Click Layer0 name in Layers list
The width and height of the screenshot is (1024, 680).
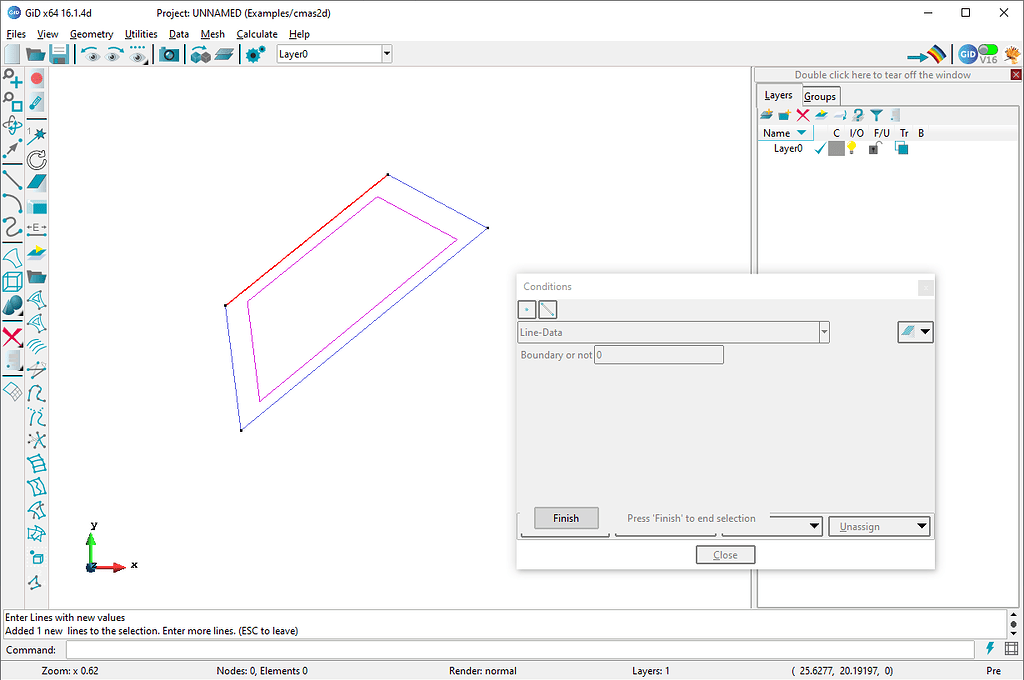788,148
